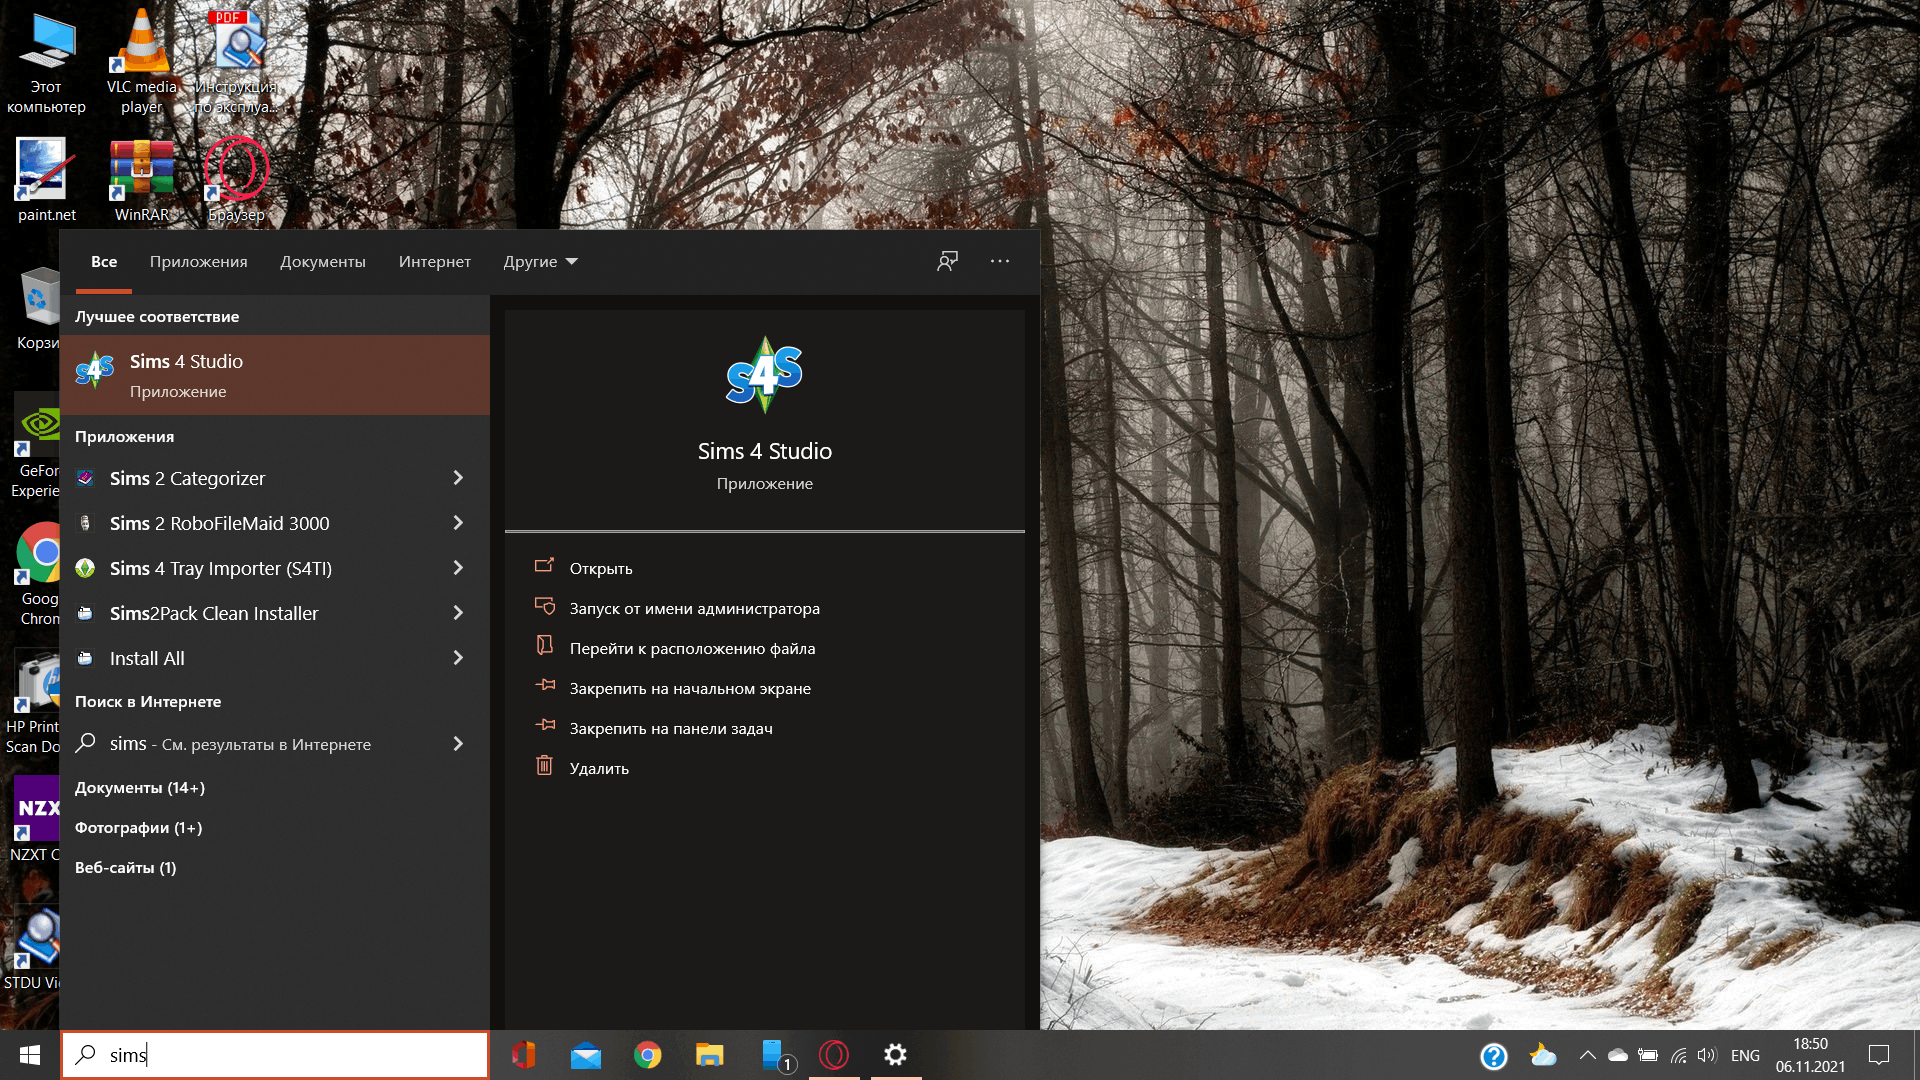Screen dimensions: 1920x1080
Task: Expand Sims 4 Tray Importer result arrow
Action: (x=458, y=568)
